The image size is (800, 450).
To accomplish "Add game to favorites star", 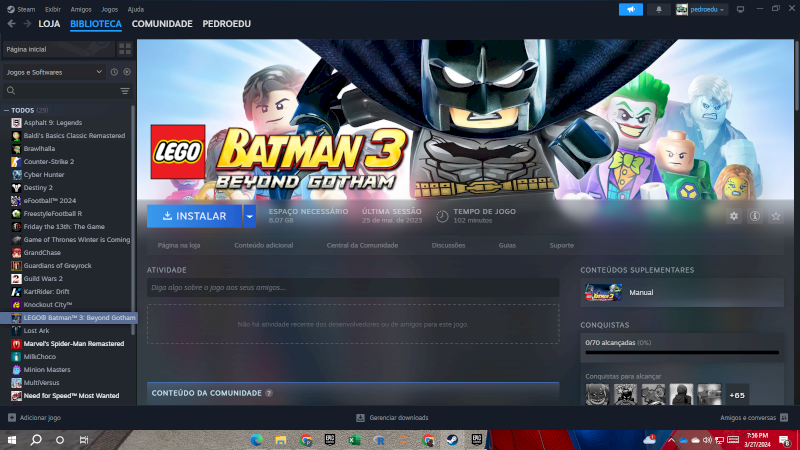I will click(x=776, y=216).
